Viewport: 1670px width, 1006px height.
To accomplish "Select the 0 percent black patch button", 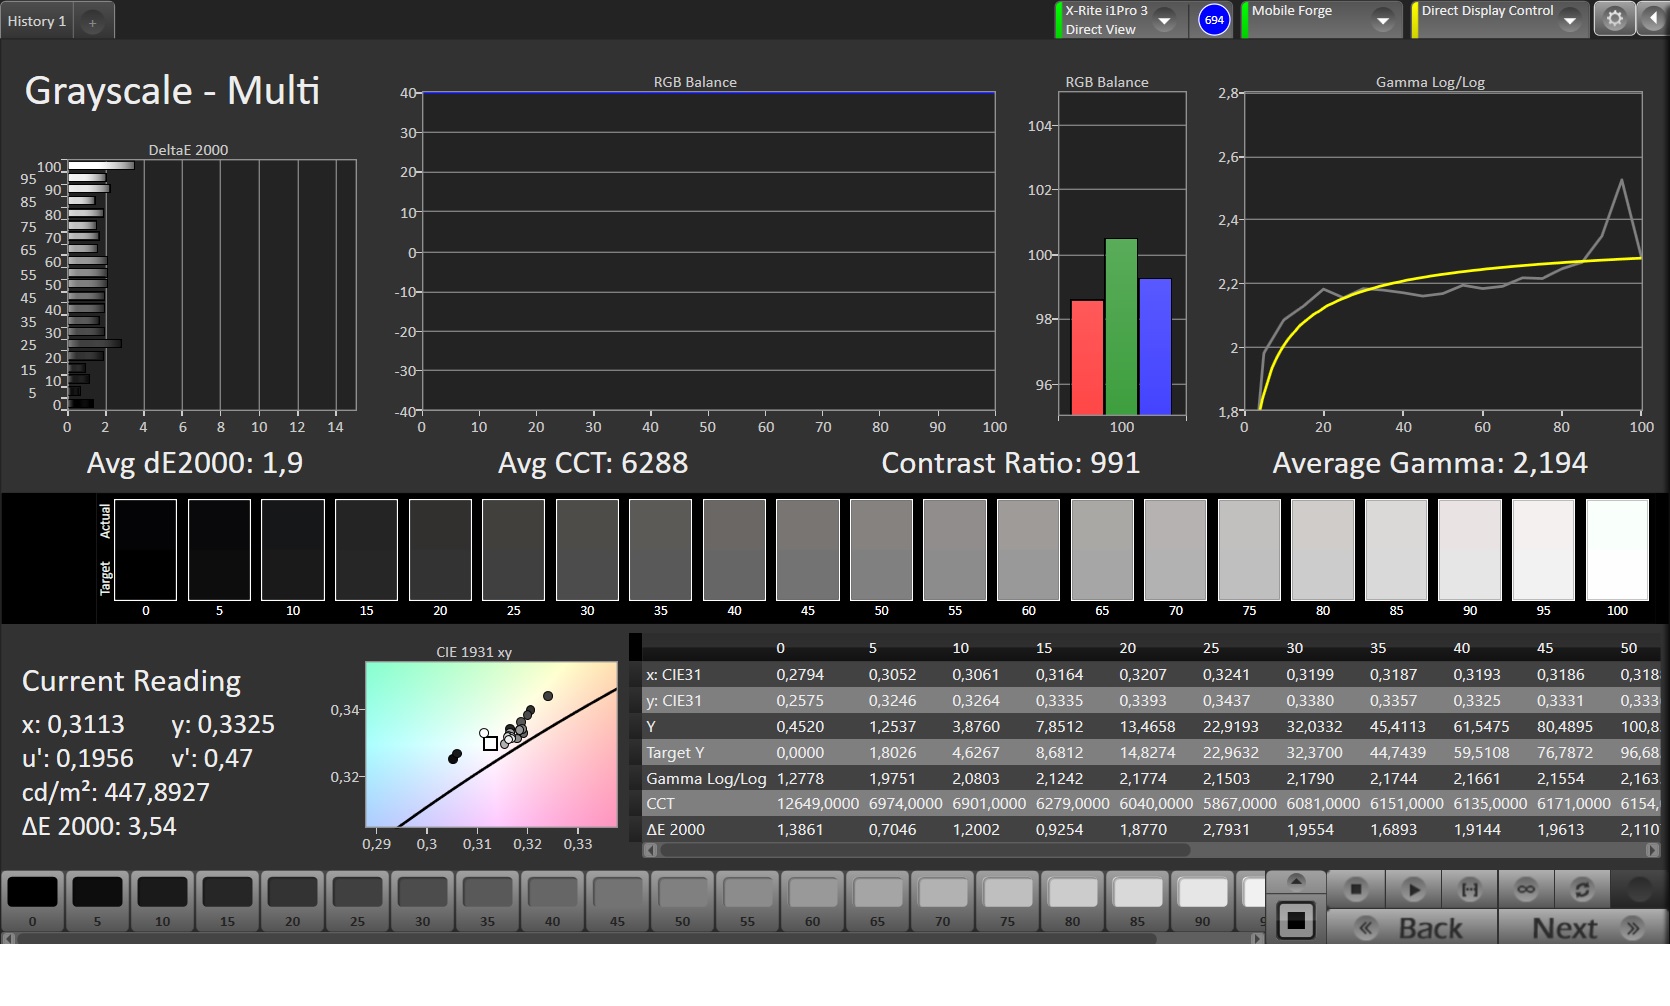I will 33,901.
